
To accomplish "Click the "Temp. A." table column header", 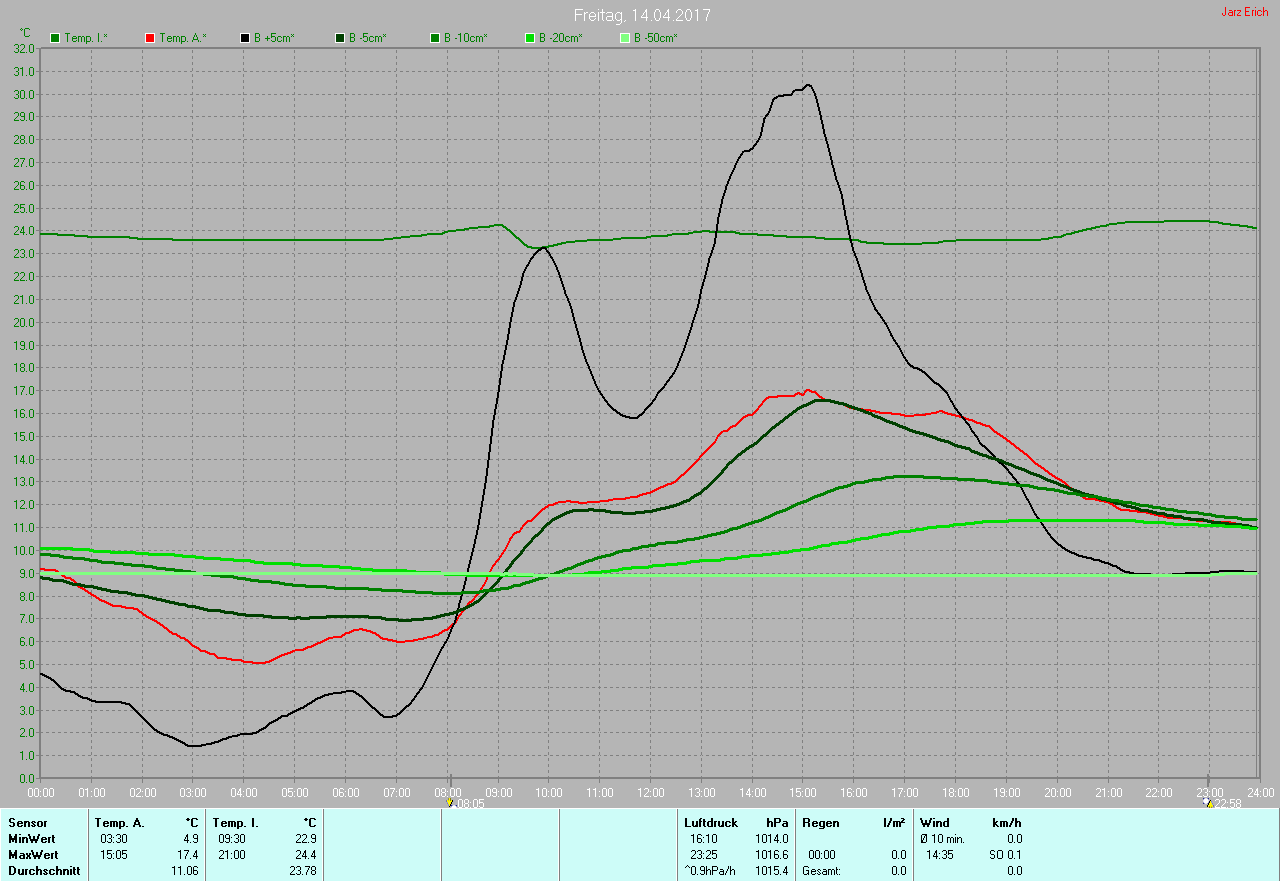I will [x=119, y=823].
